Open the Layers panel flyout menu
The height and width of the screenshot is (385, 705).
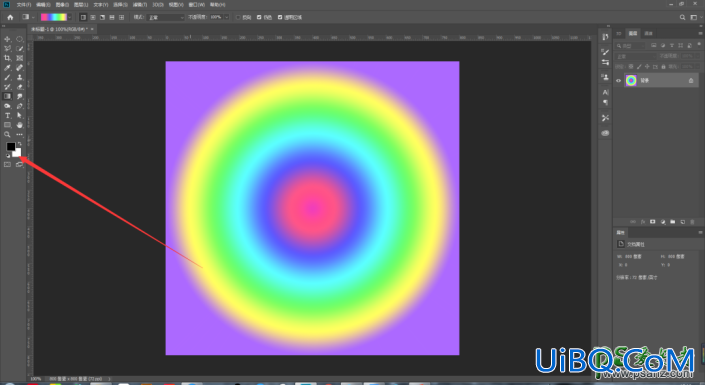tap(700, 33)
